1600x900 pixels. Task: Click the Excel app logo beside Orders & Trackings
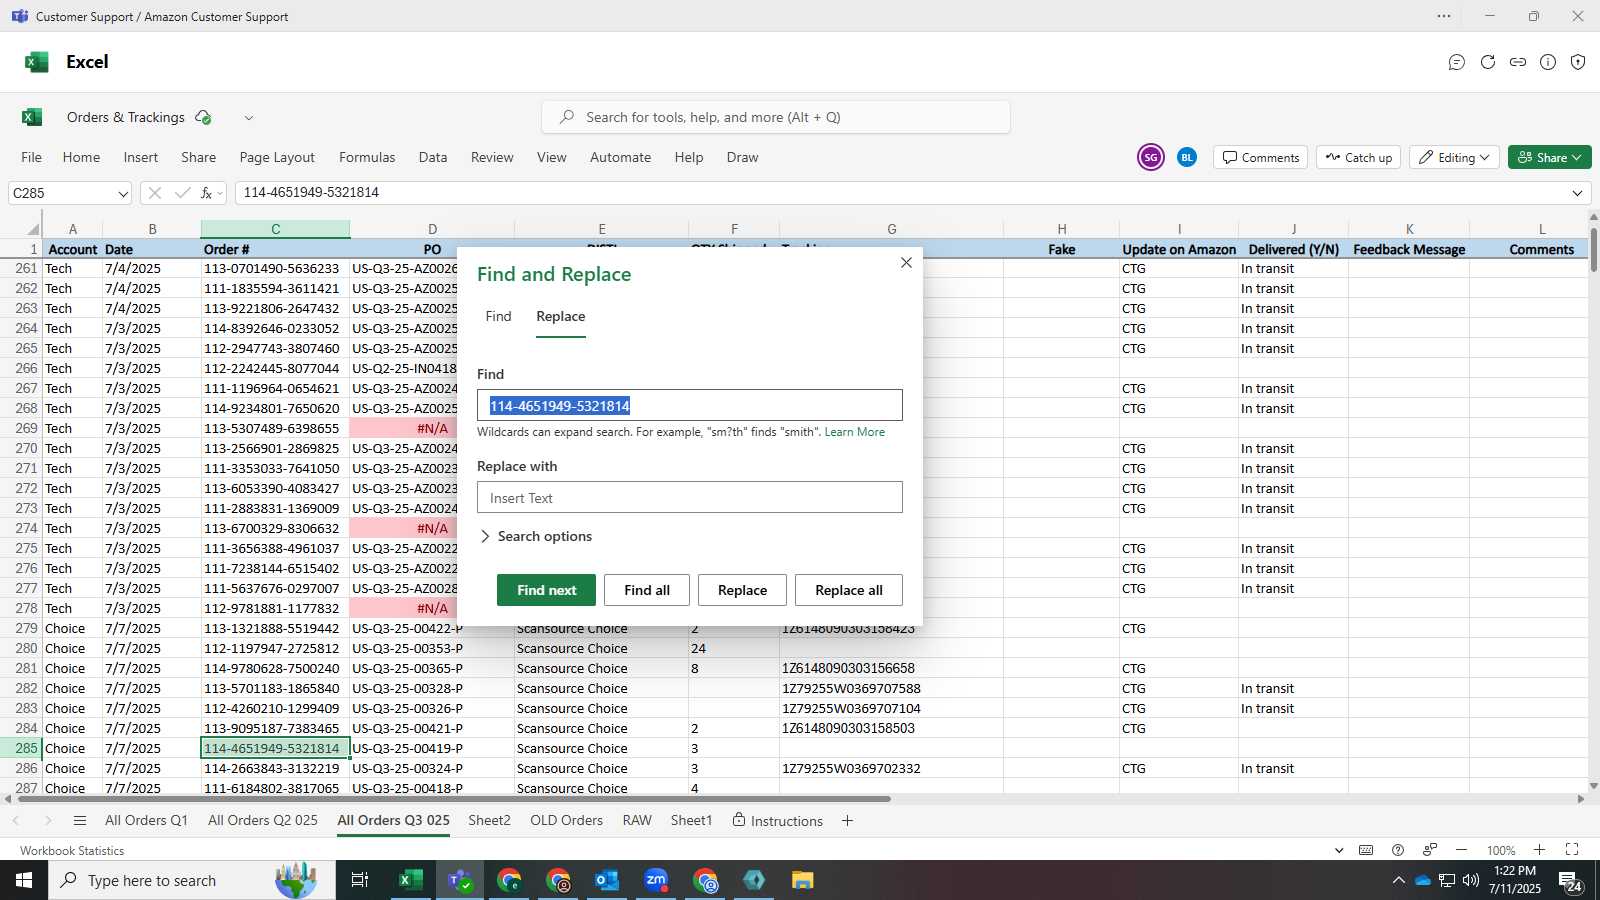pos(32,117)
